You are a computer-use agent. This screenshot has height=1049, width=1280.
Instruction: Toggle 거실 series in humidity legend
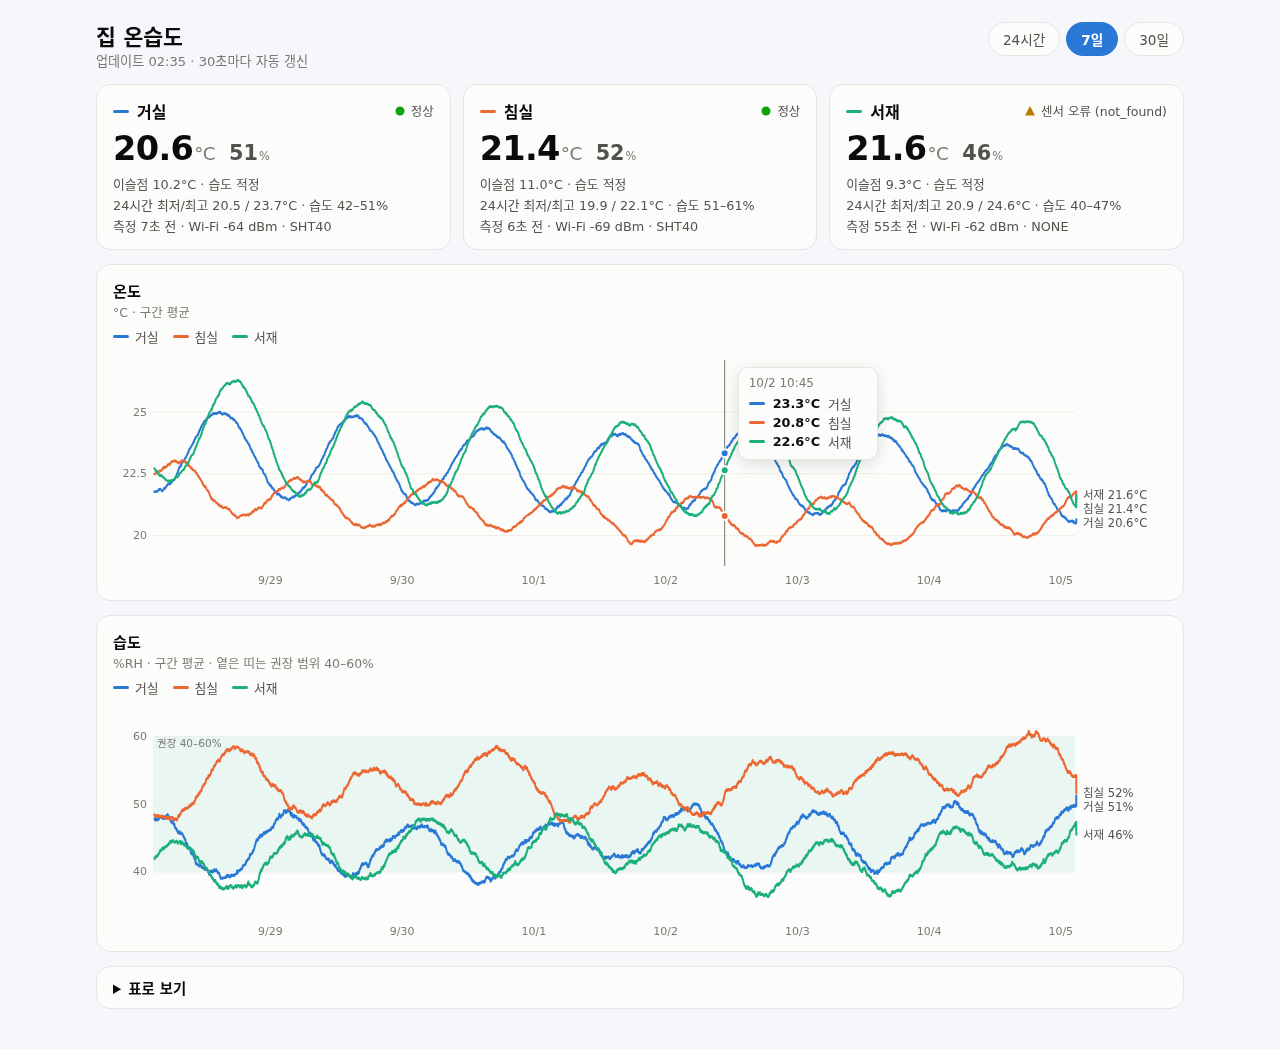[136, 688]
